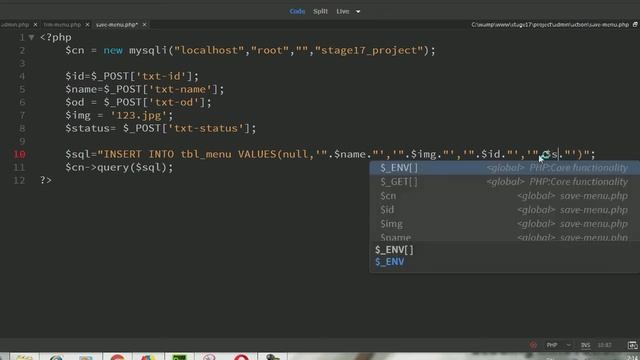Toggle INS insert mode in status bar
640x360 pixels.
click(x=585, y=345)
